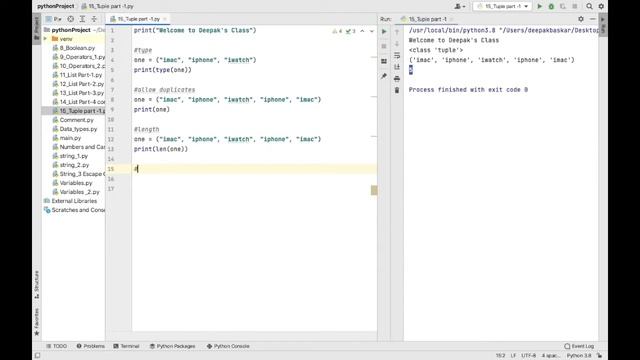Go to previous highlighted error arrow
Screen dimensions: 640x360
pos(362,31)
